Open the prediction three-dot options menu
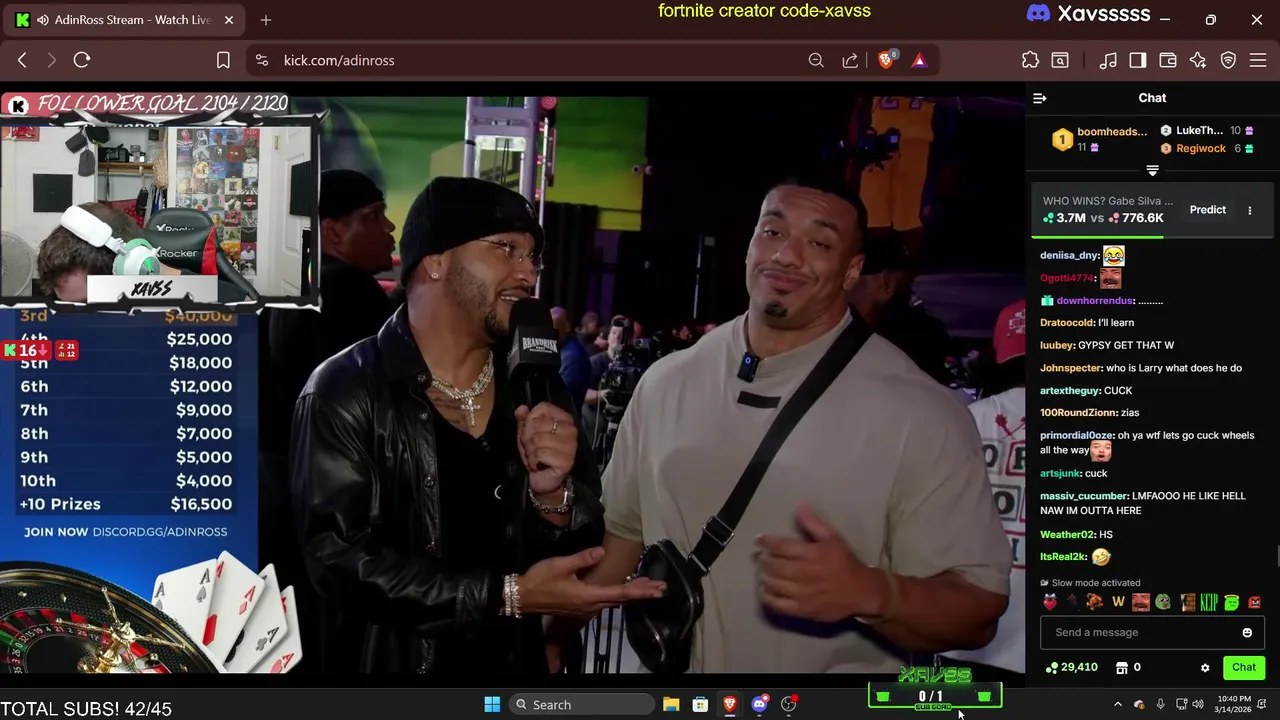Screen dimensions: 1280x720 [x=1249, y=210]
